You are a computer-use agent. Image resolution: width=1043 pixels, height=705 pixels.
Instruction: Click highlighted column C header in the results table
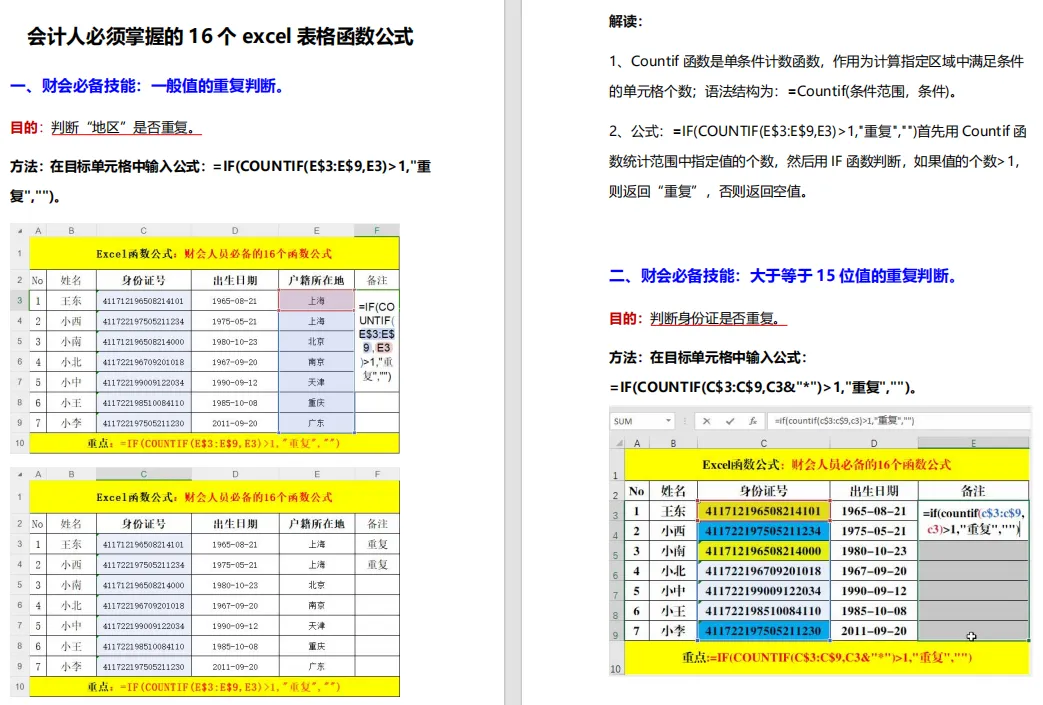click(x=144, y=474)
